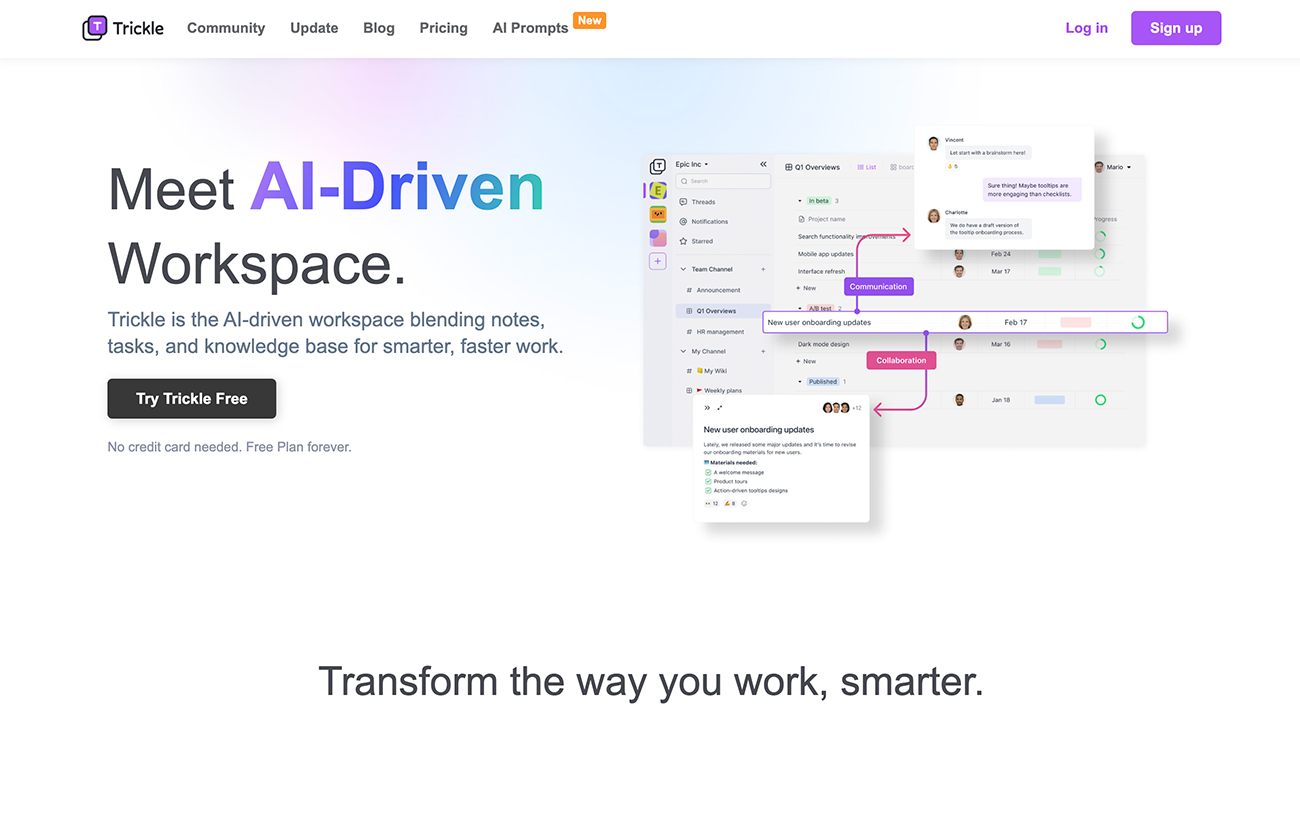Click the Trickle logo icon in header
The image size is (1300, 823).
tap(95, 28)
